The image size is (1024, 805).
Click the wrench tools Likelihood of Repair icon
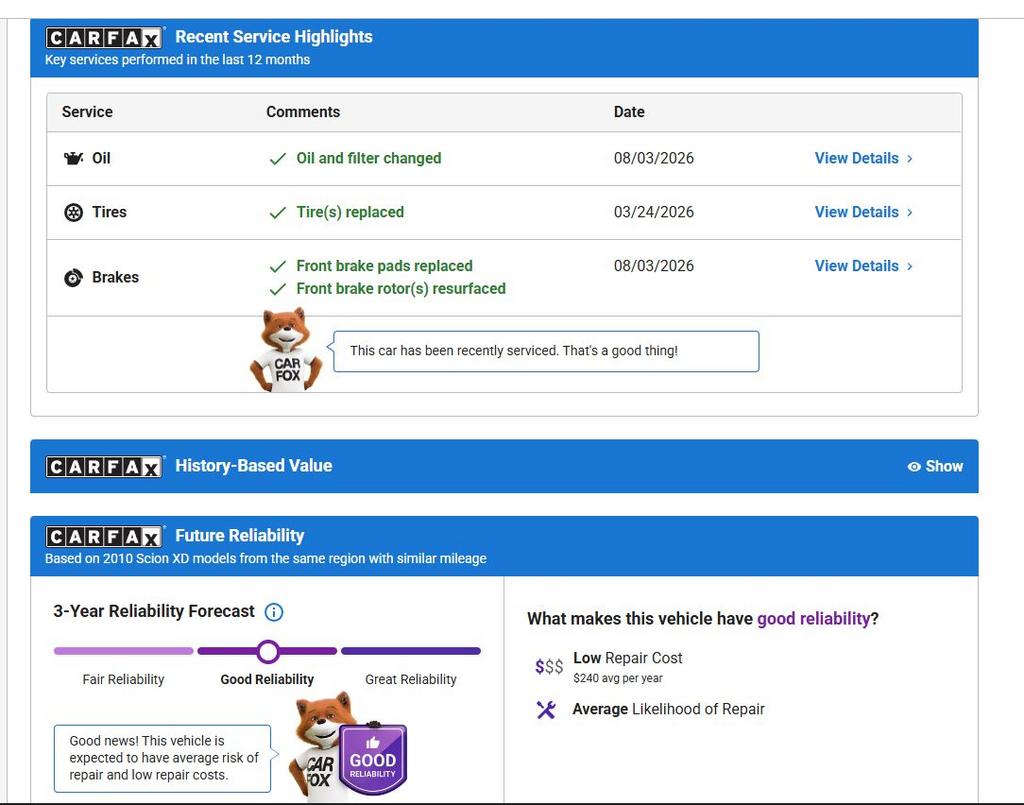point(546,710)
